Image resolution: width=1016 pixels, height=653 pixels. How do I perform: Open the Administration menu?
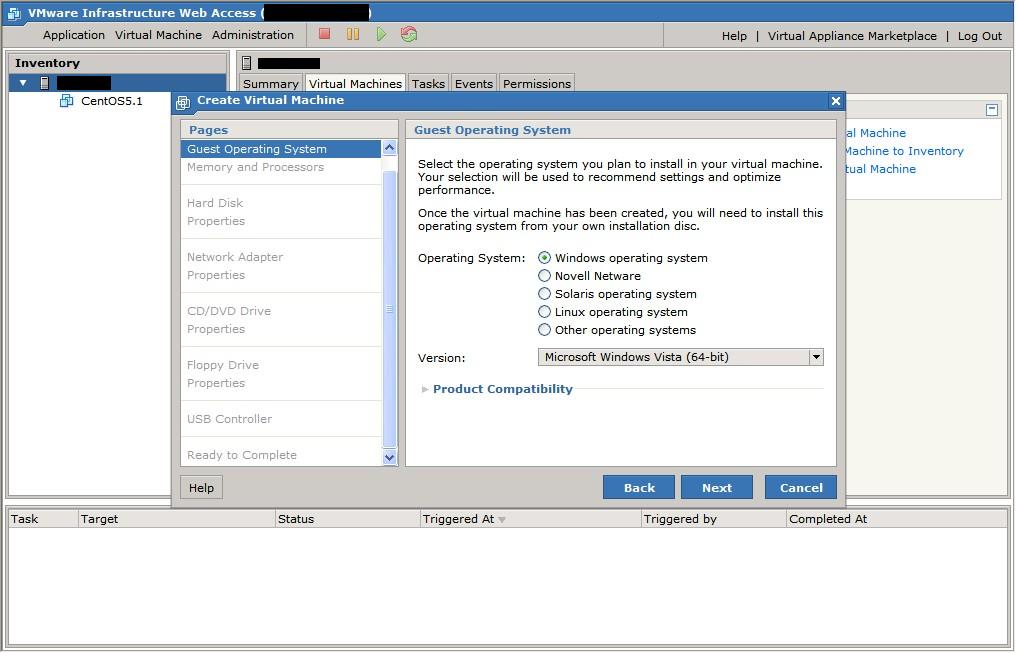253,35
